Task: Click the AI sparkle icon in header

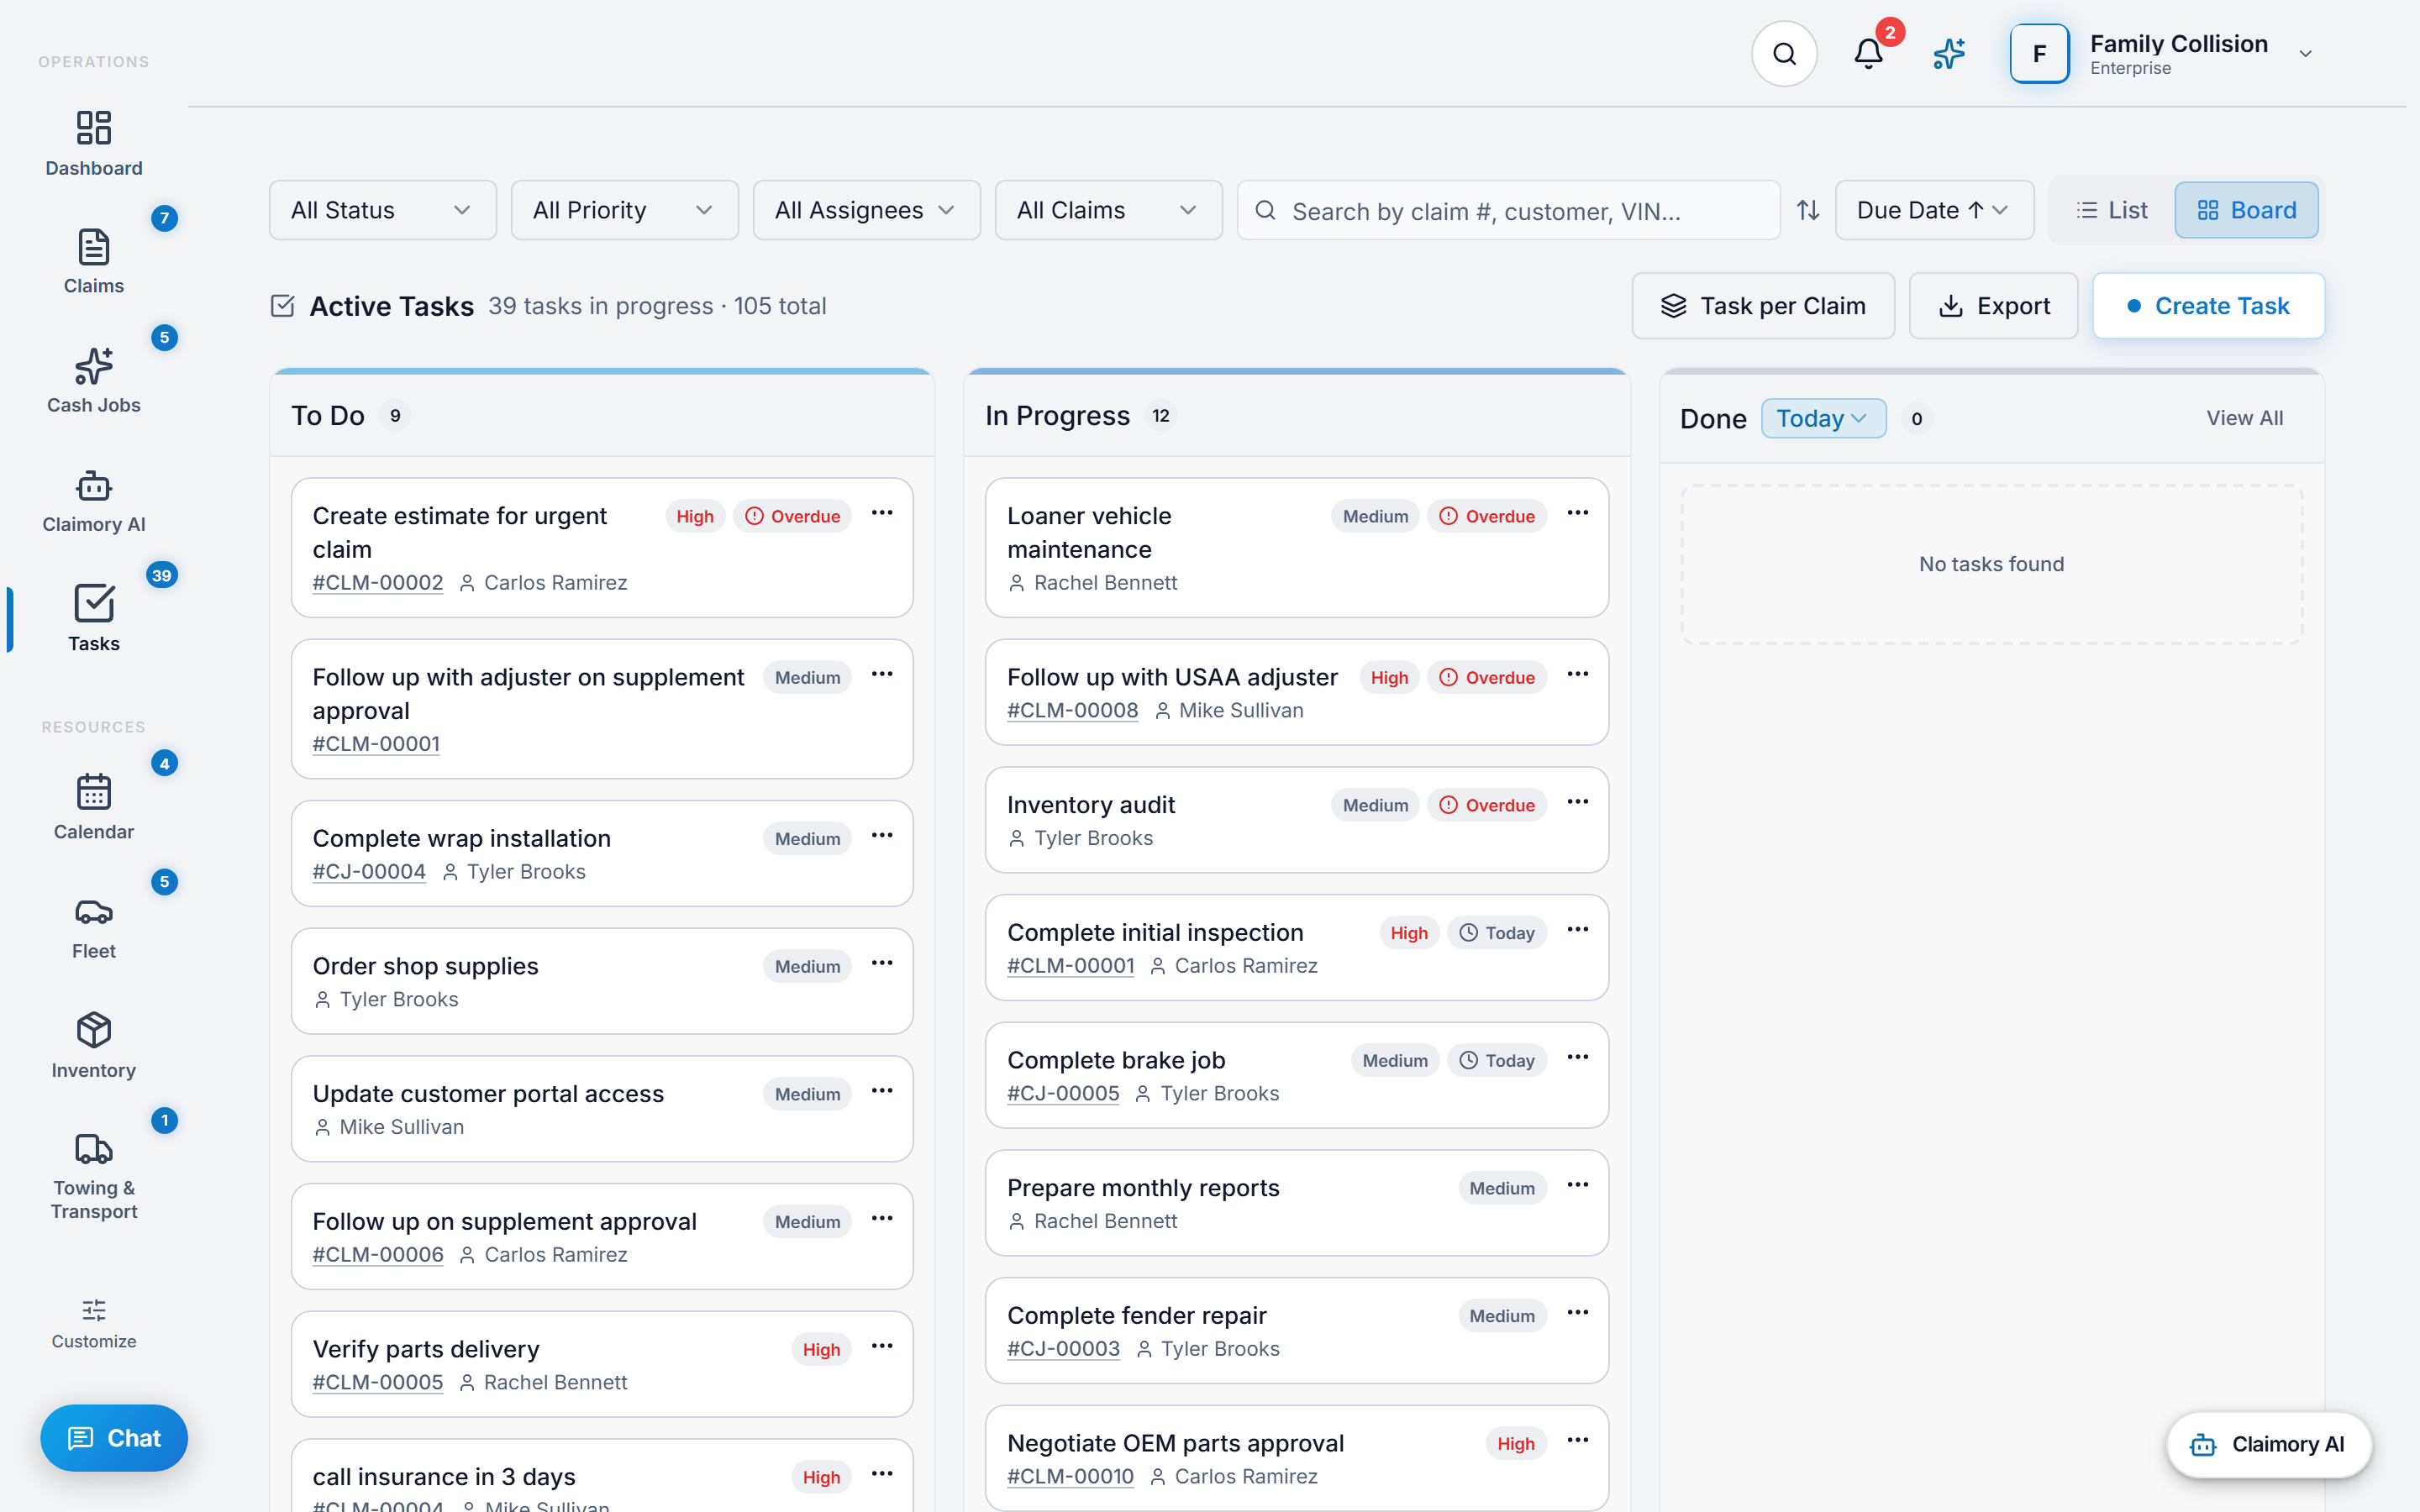Action: click(1949, 54)
